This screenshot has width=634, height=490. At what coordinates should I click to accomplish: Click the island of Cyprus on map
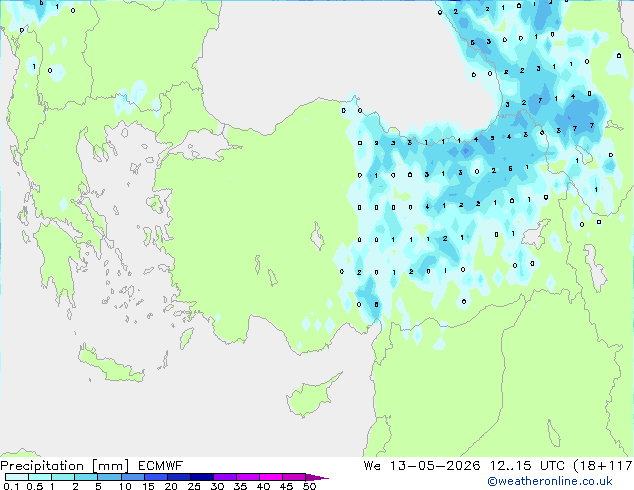[309, 397]
